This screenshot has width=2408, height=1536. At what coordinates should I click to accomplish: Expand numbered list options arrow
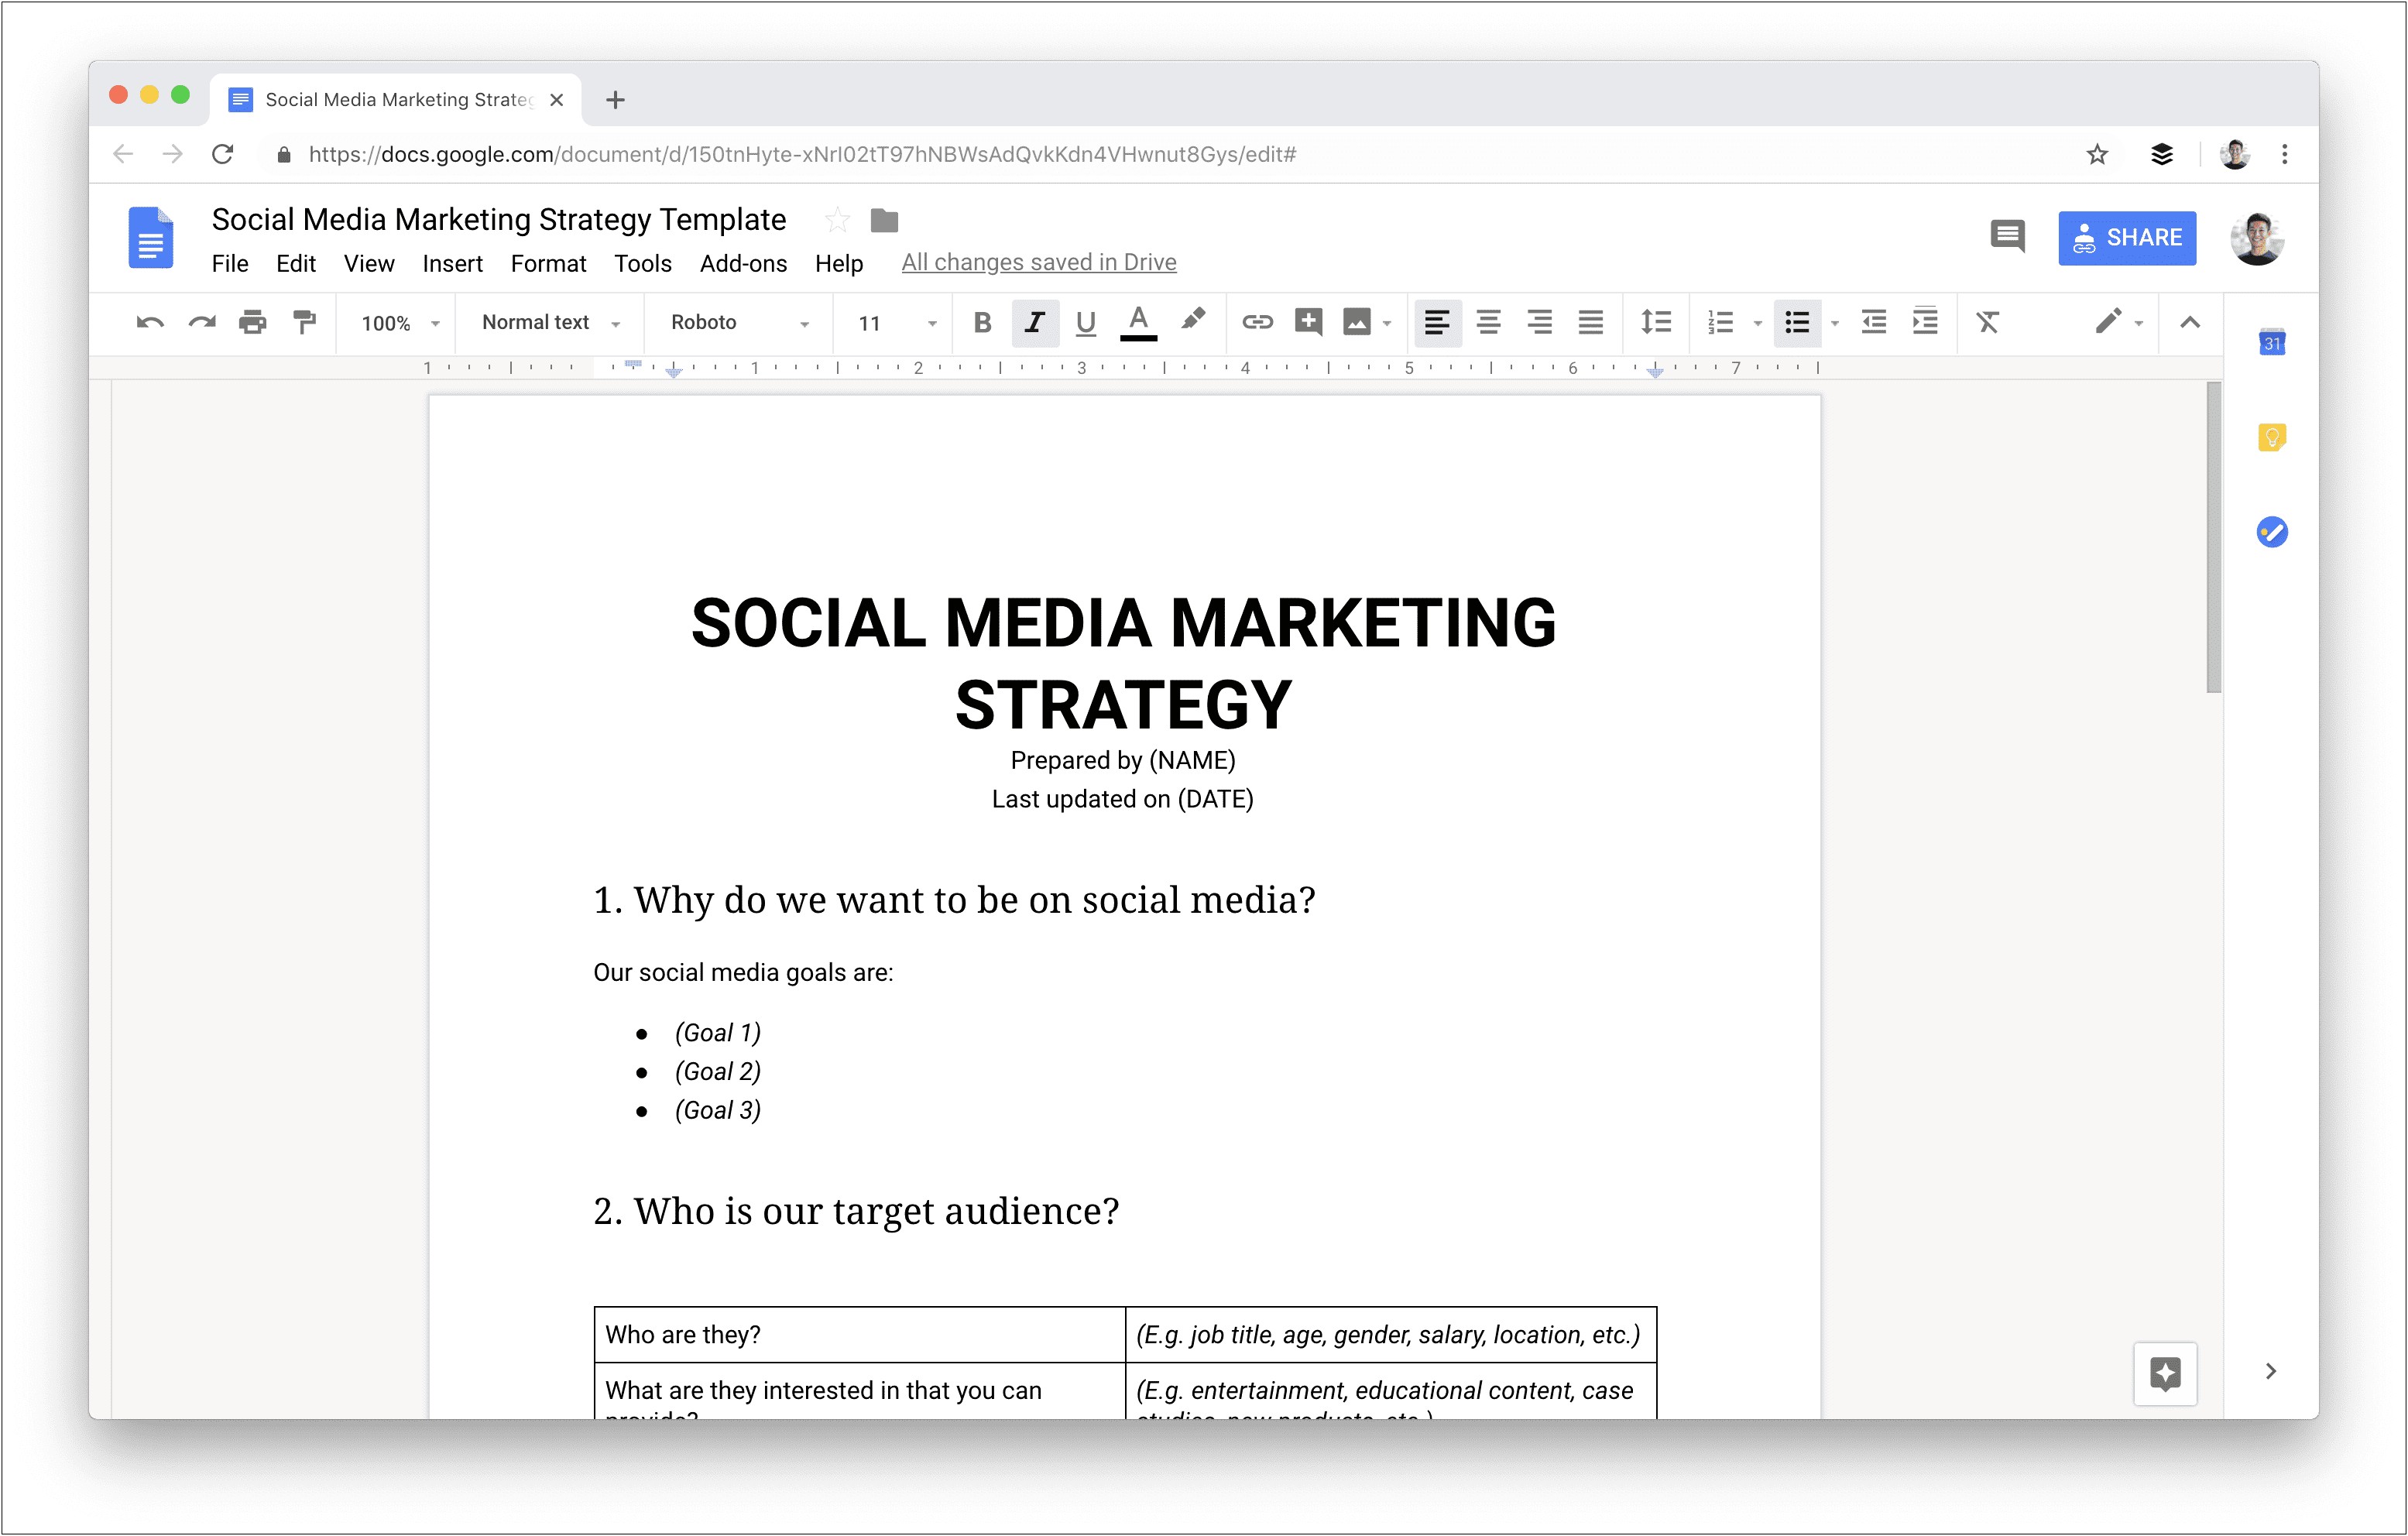tap(1757, 323)
